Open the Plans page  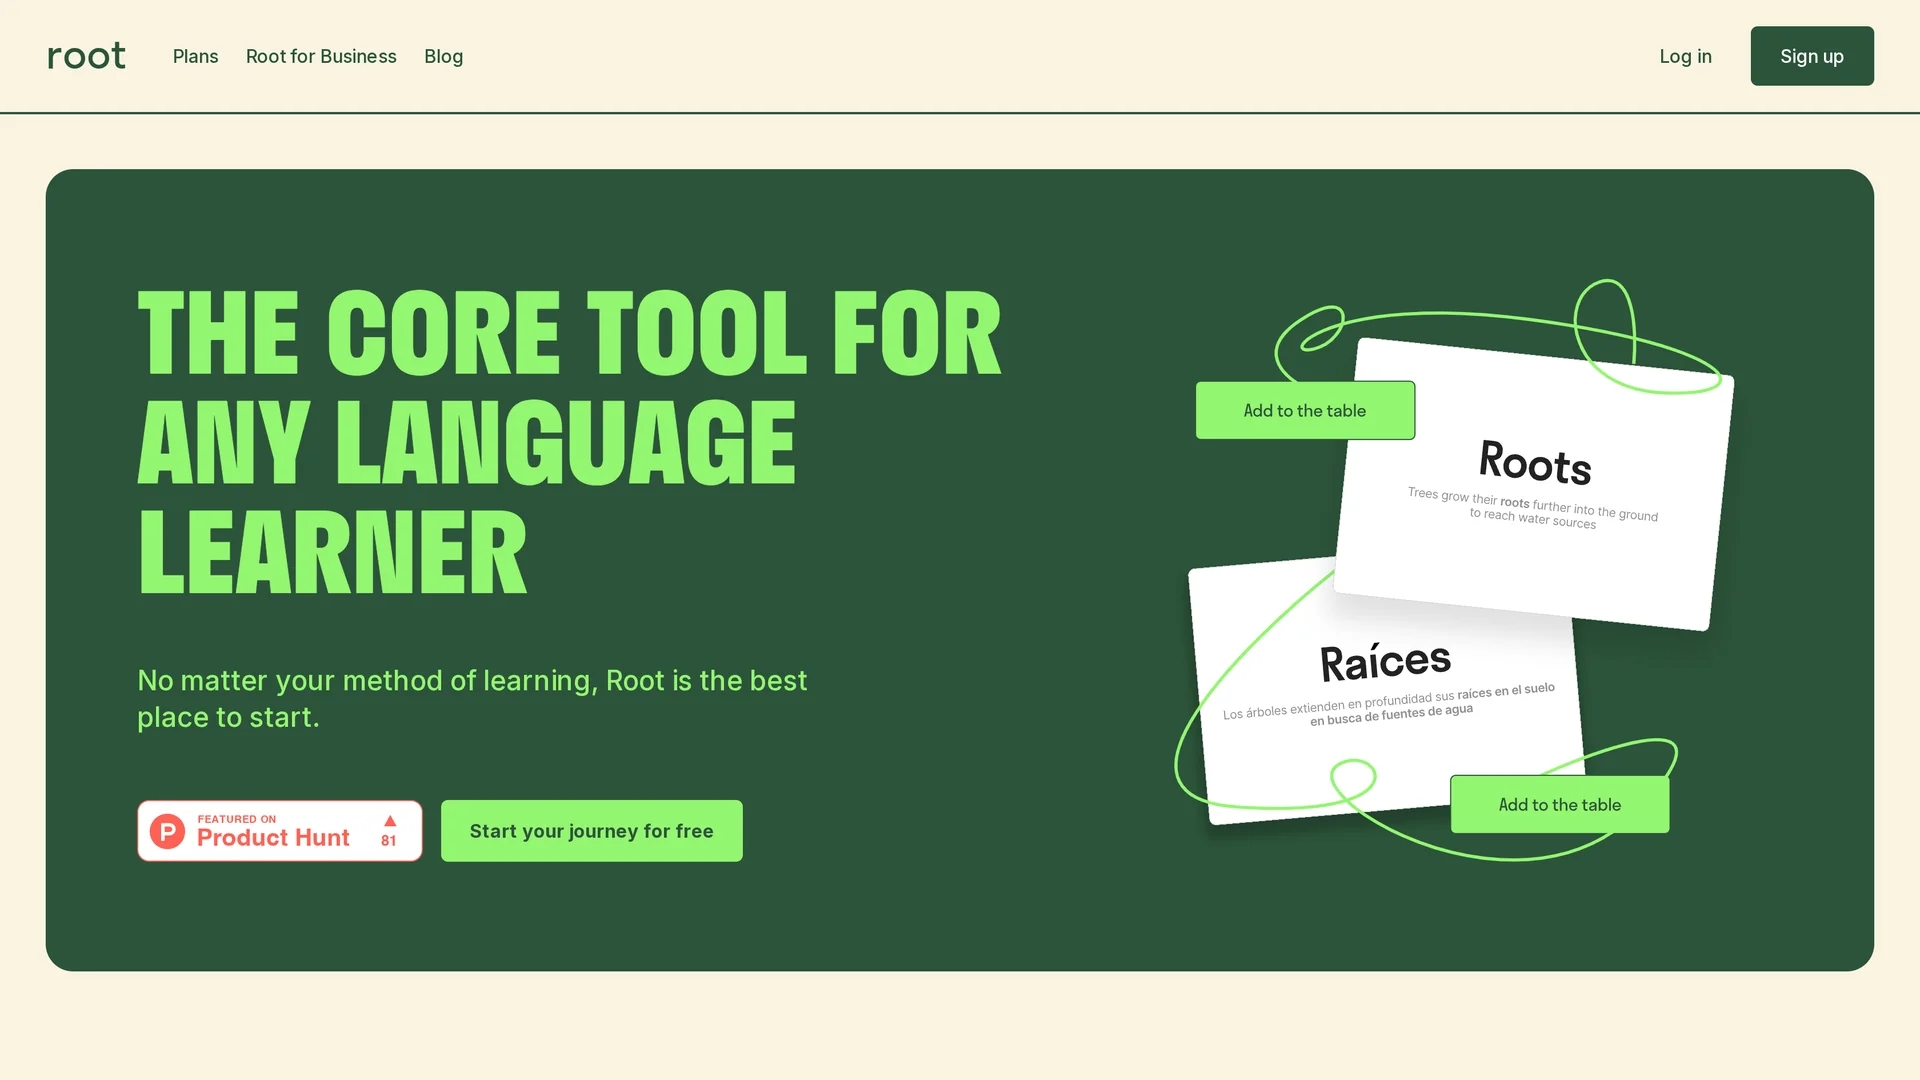click(x=195, y=57)
